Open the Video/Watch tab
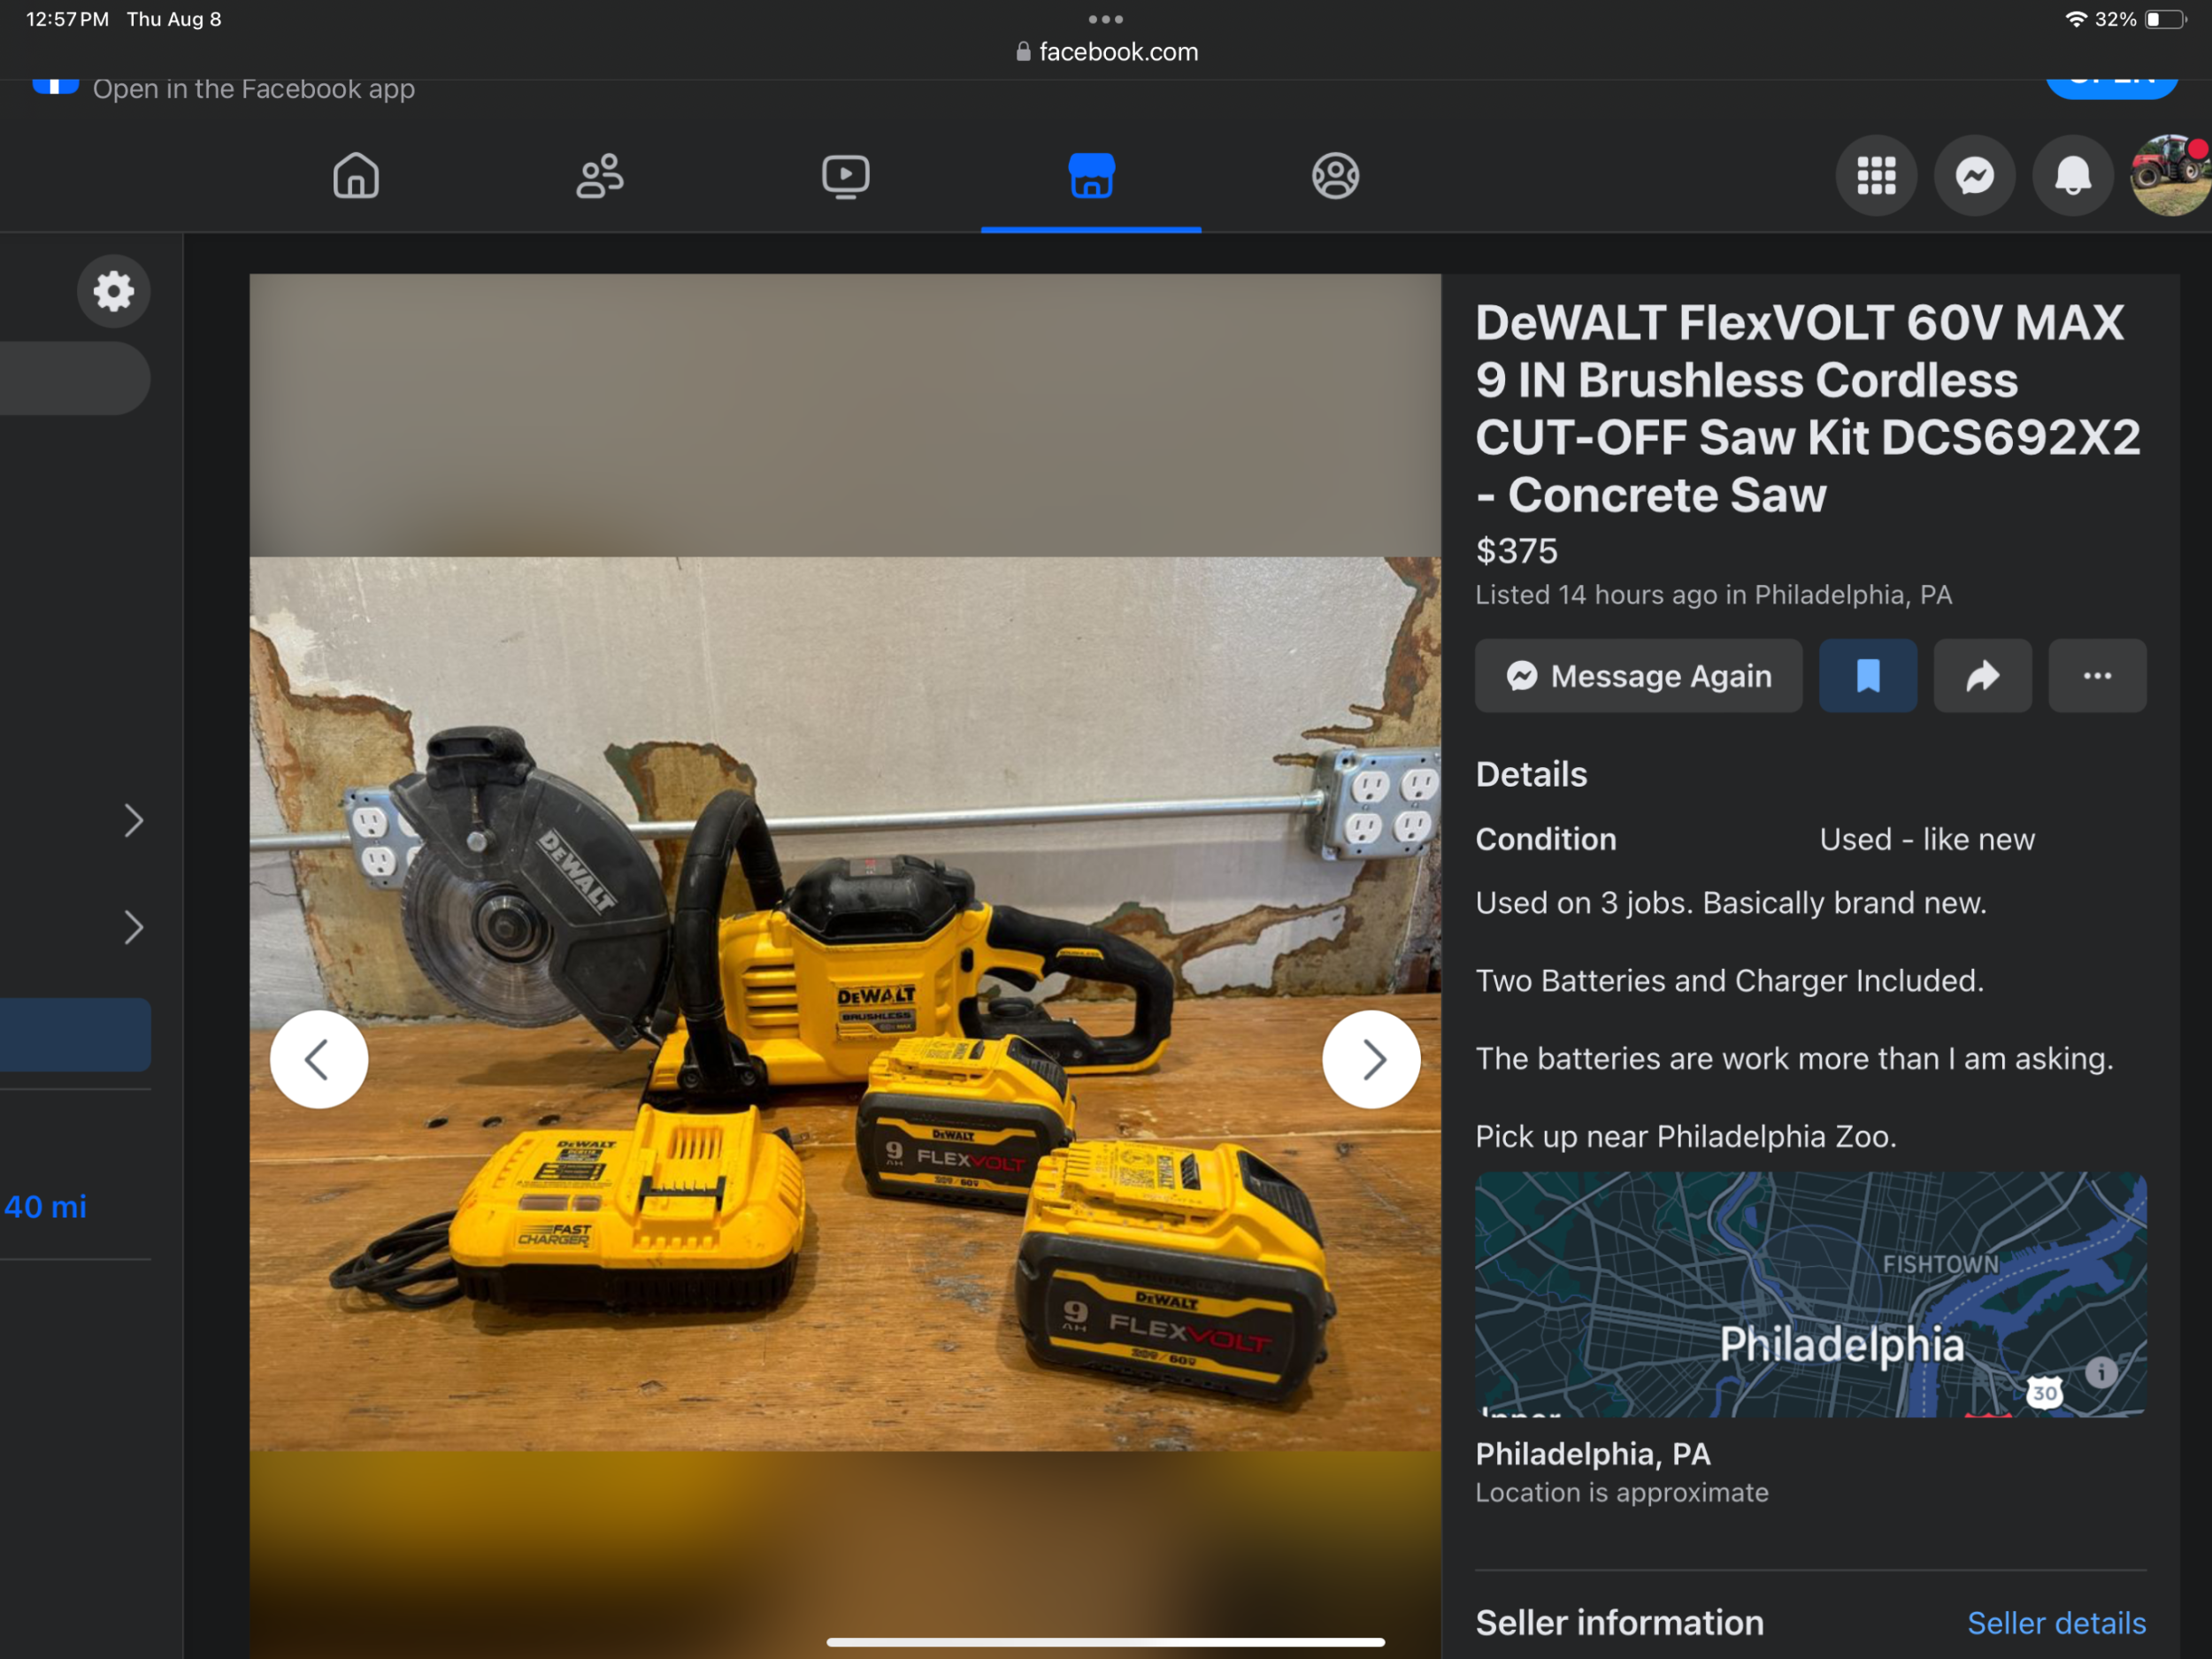This screenshot has width=2212, height=1659. (845, 176)
